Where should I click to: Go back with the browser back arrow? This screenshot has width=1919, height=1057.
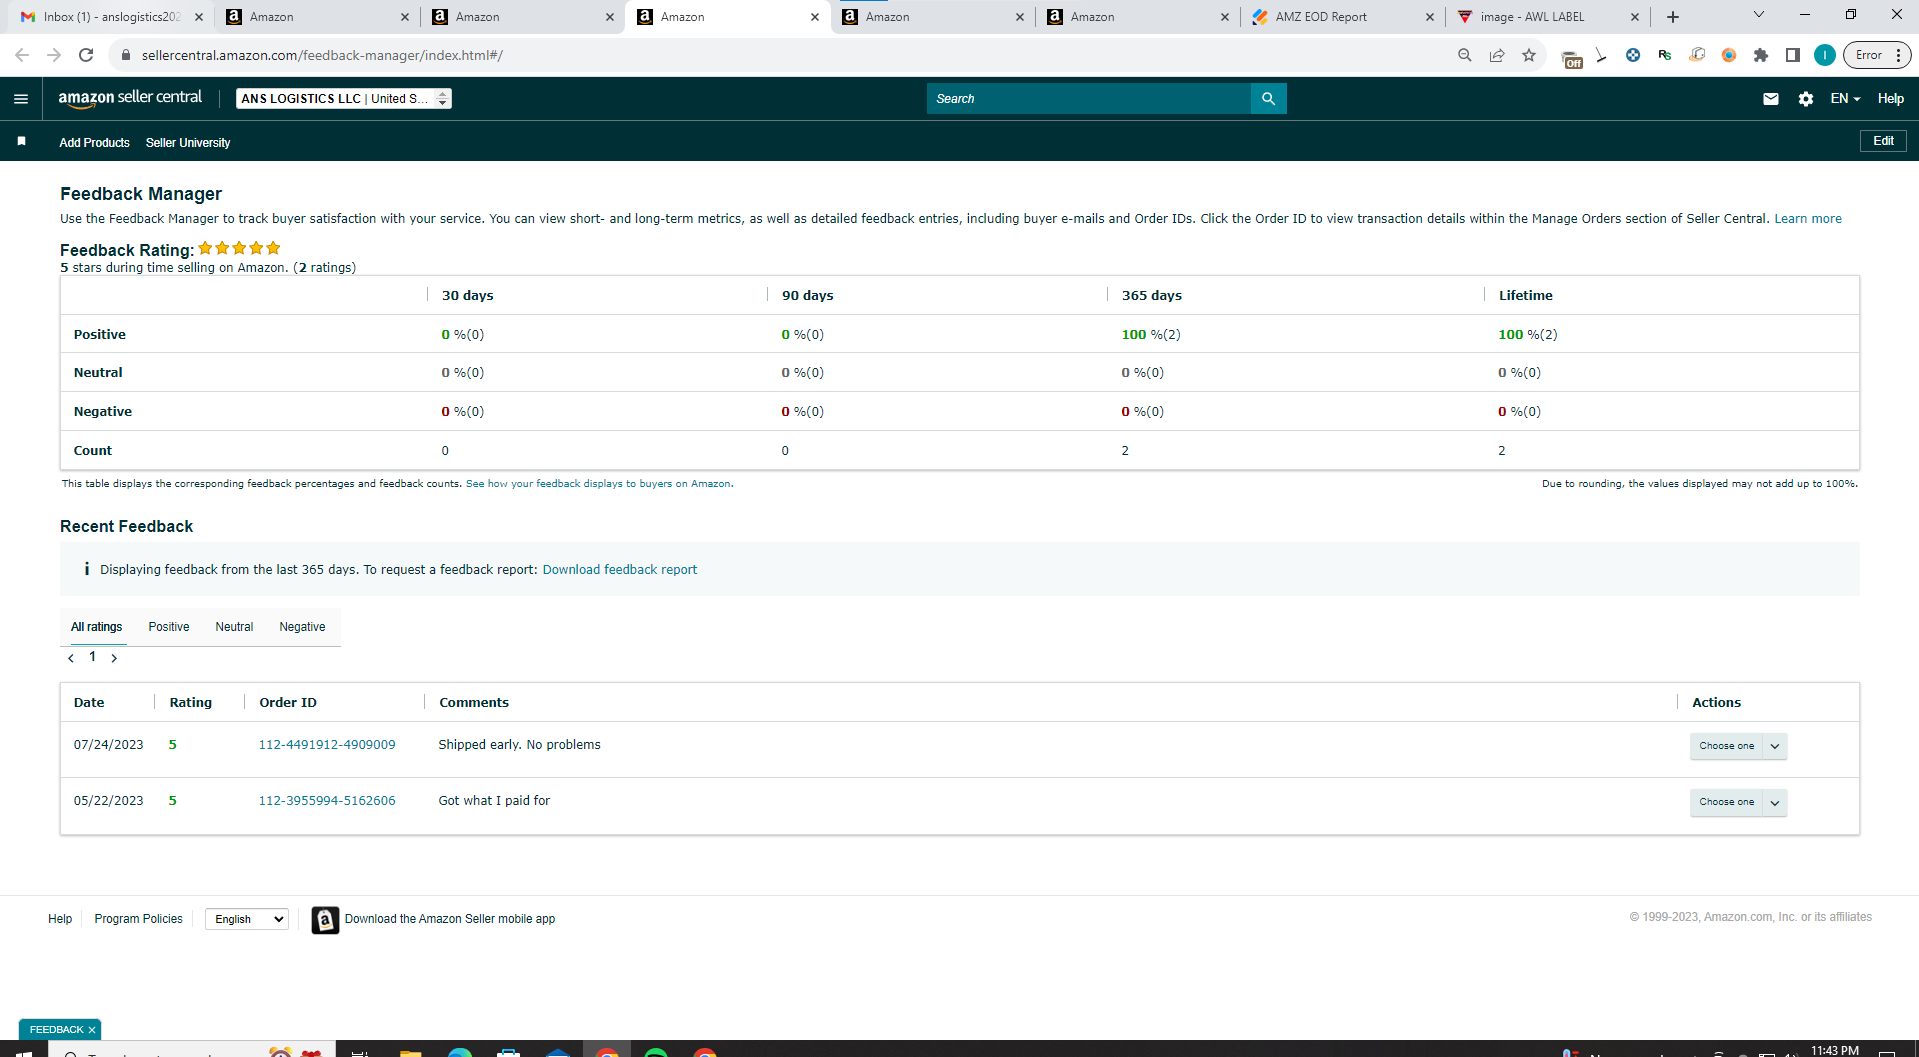coord(22,55)
